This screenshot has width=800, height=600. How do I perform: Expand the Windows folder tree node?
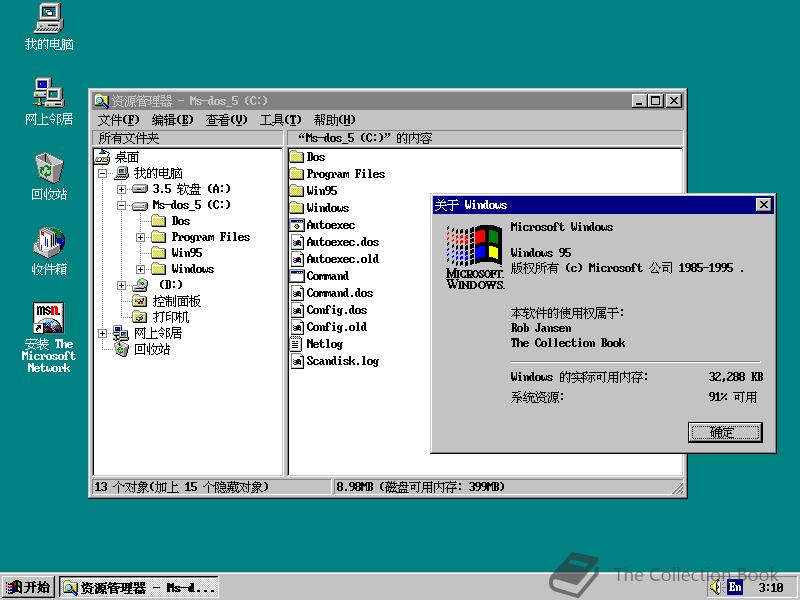[x=140, y=269]
